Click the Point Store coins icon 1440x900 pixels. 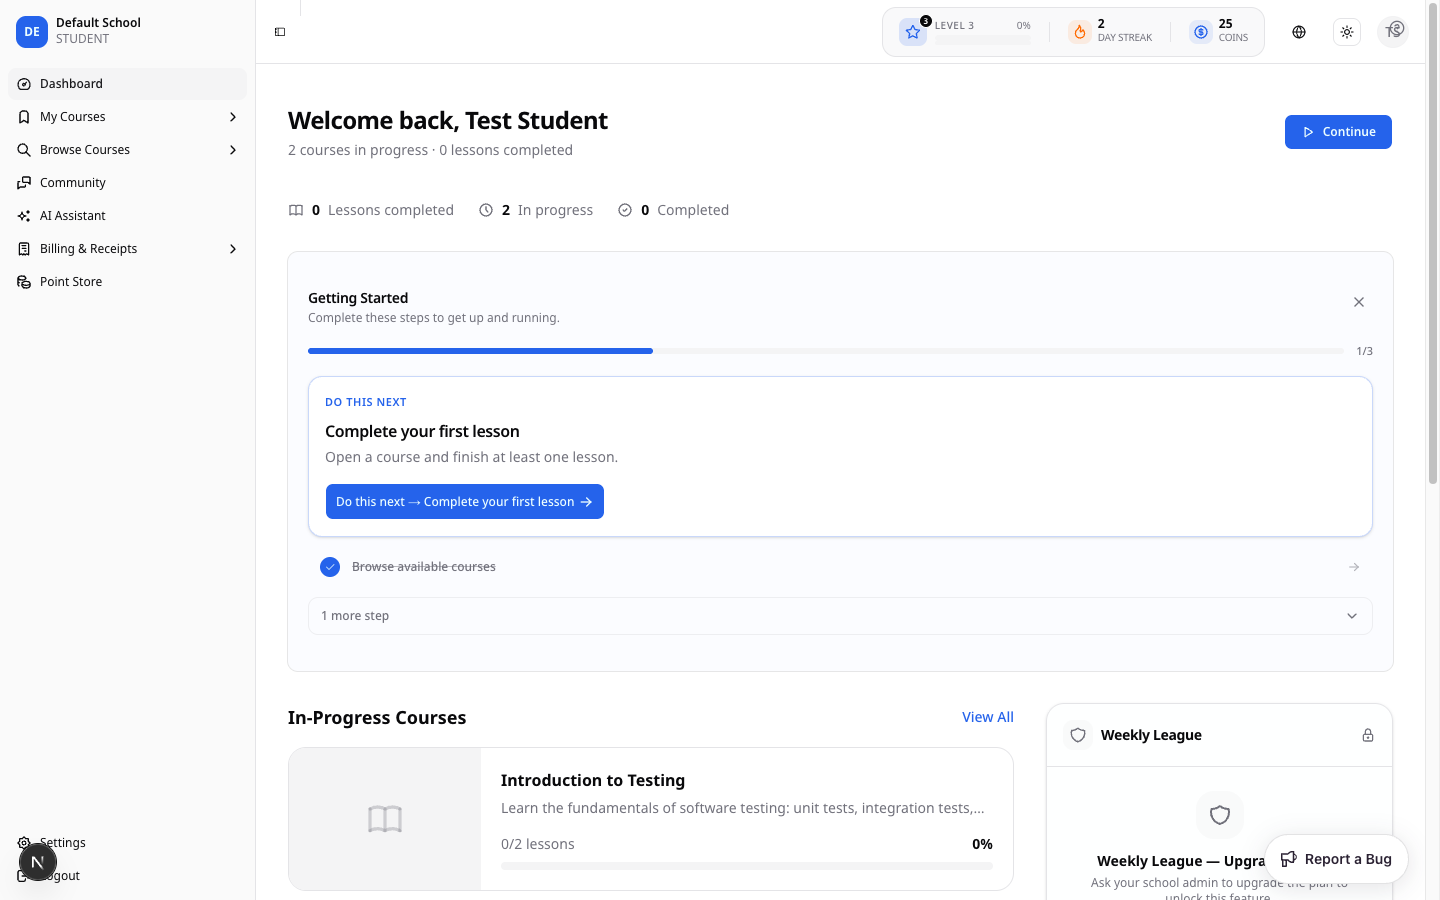(24, 282)
